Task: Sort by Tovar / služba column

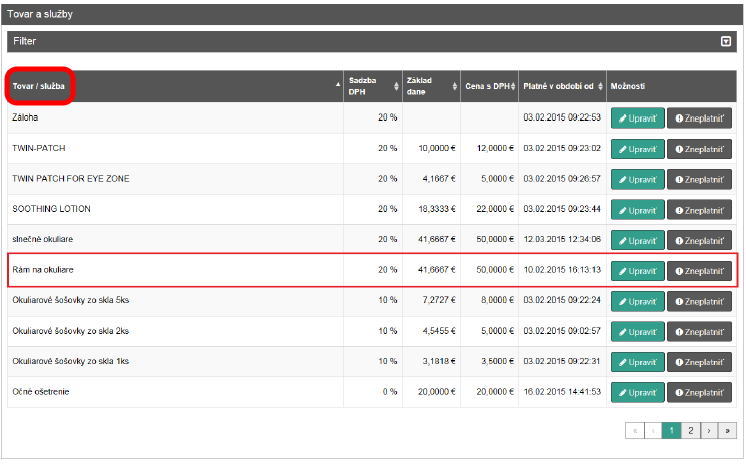Action: pos(42,86)
